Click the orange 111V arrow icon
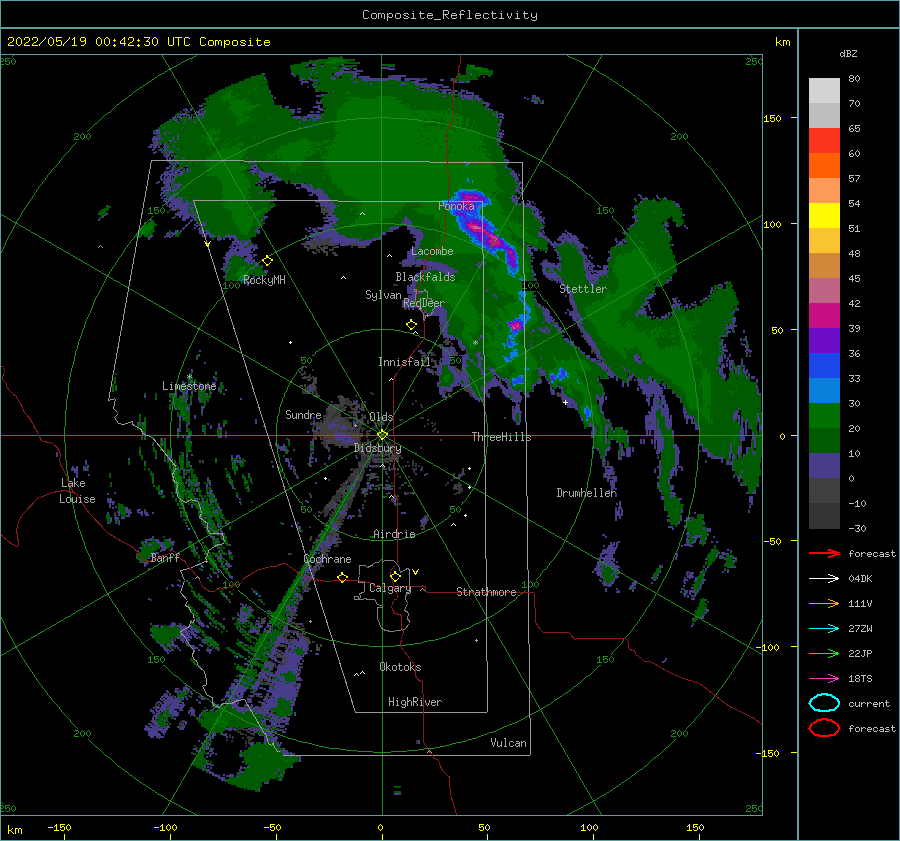The height and width of the screenshot is (841, 900). pos(824,603)
